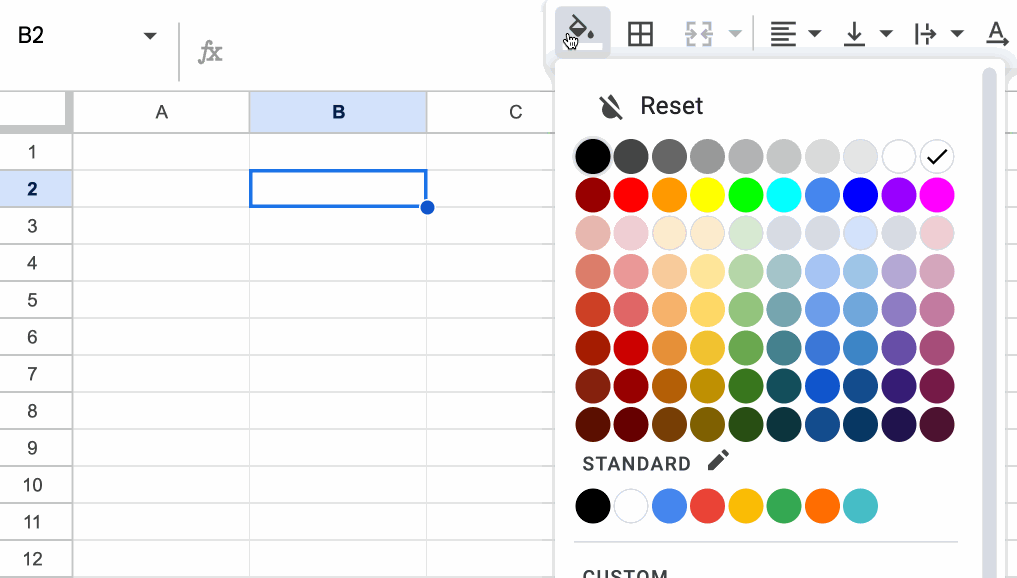Select the orange standard theme swatch
1017x578 pixels.
coord(822,507)
